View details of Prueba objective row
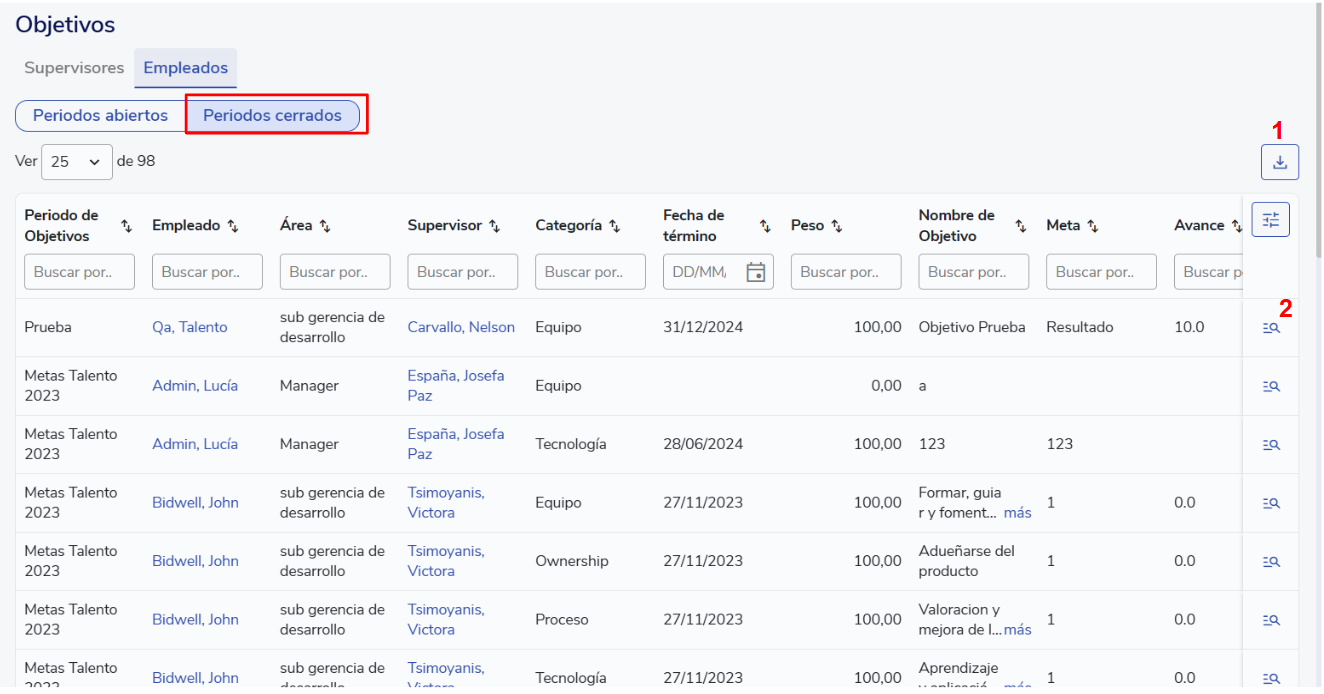Viewport: 1324px width, 694px height. [x=1270, y=328]
